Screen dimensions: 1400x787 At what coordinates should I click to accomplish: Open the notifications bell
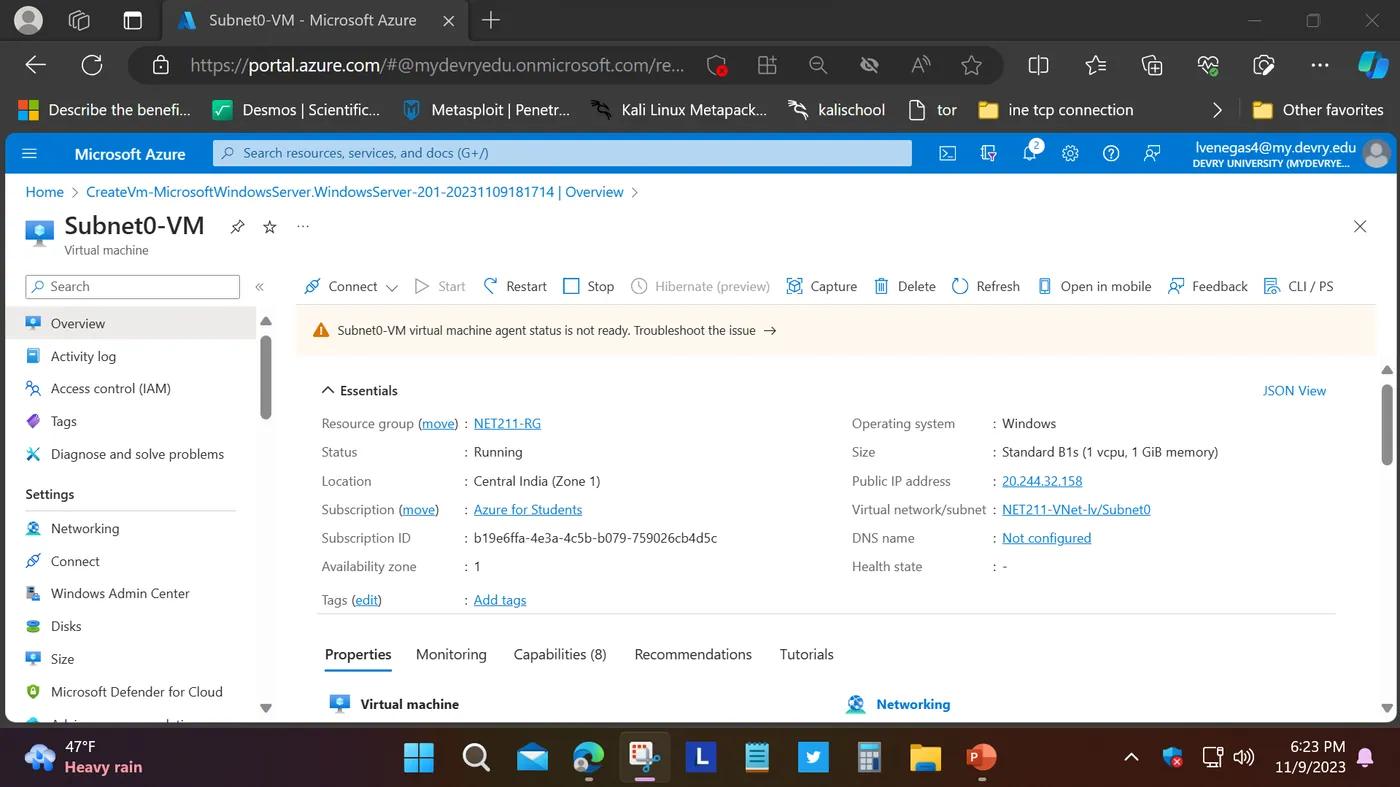pyautogui.click(x=1031, y=153)
